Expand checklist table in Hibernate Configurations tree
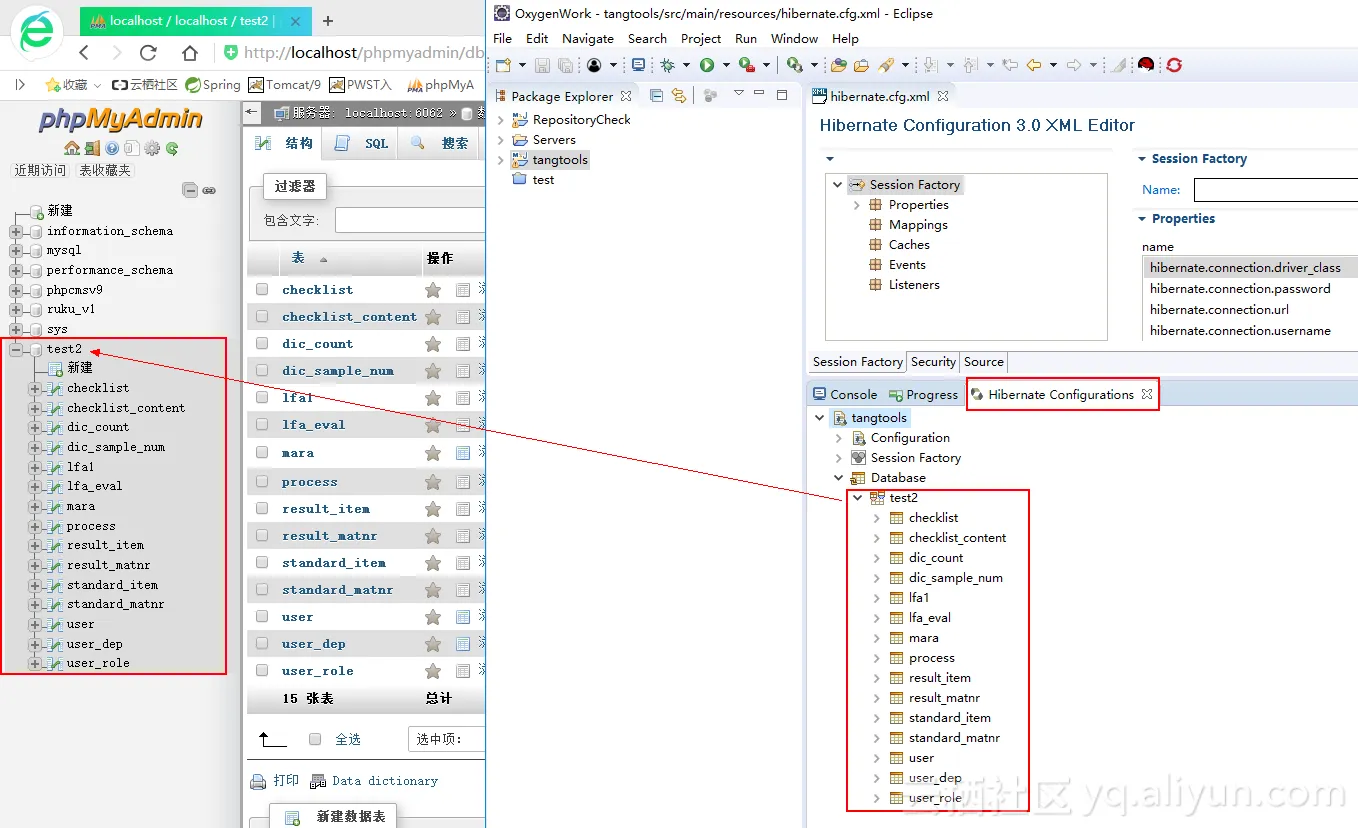This screenshot has width=1358, height=828. (x=876, y=518)
